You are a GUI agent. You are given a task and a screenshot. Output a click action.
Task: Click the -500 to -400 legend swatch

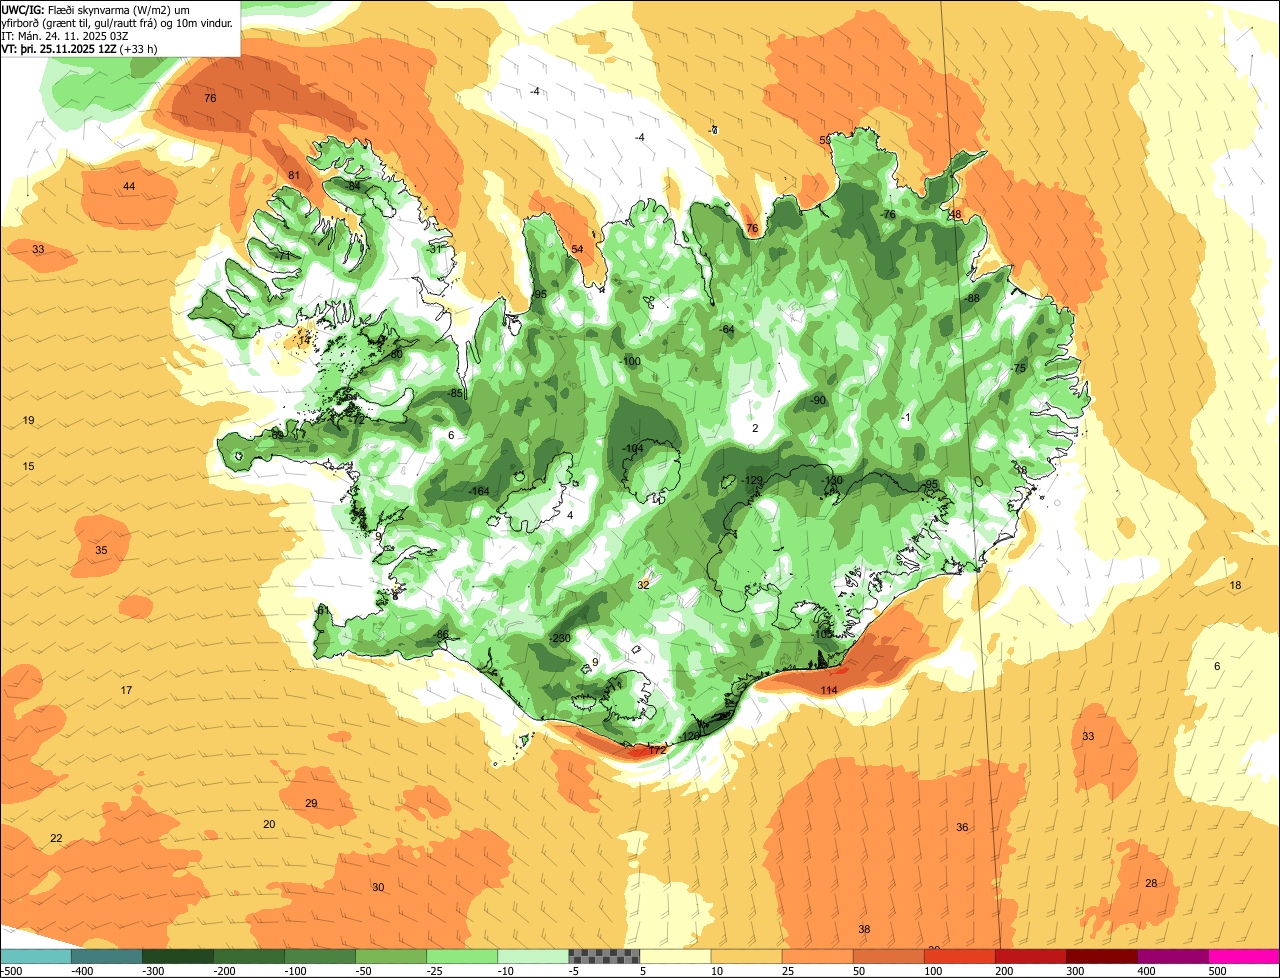click(x=35, y=956)
